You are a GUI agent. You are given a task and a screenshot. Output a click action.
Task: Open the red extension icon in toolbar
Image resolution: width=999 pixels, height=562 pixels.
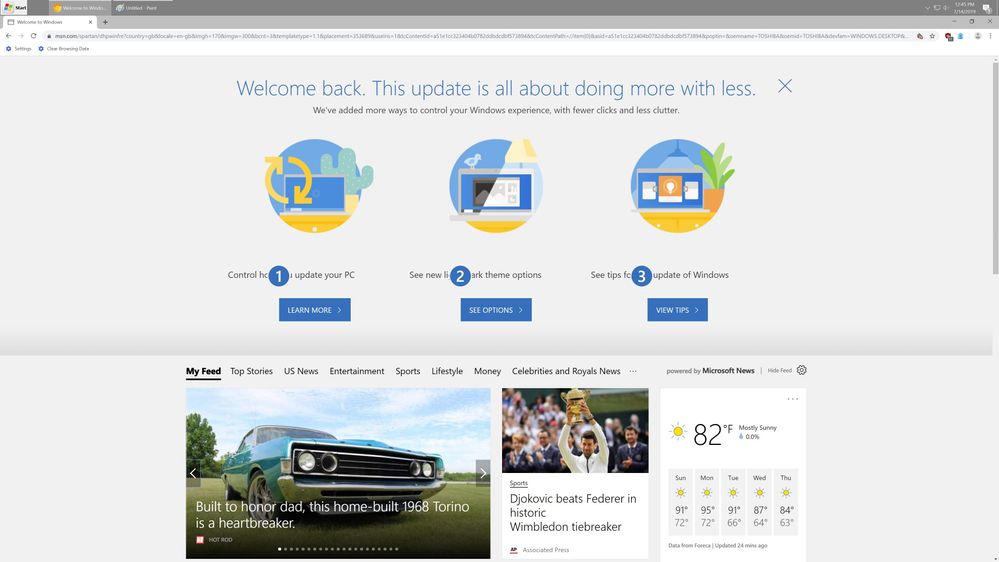(949, 36)
